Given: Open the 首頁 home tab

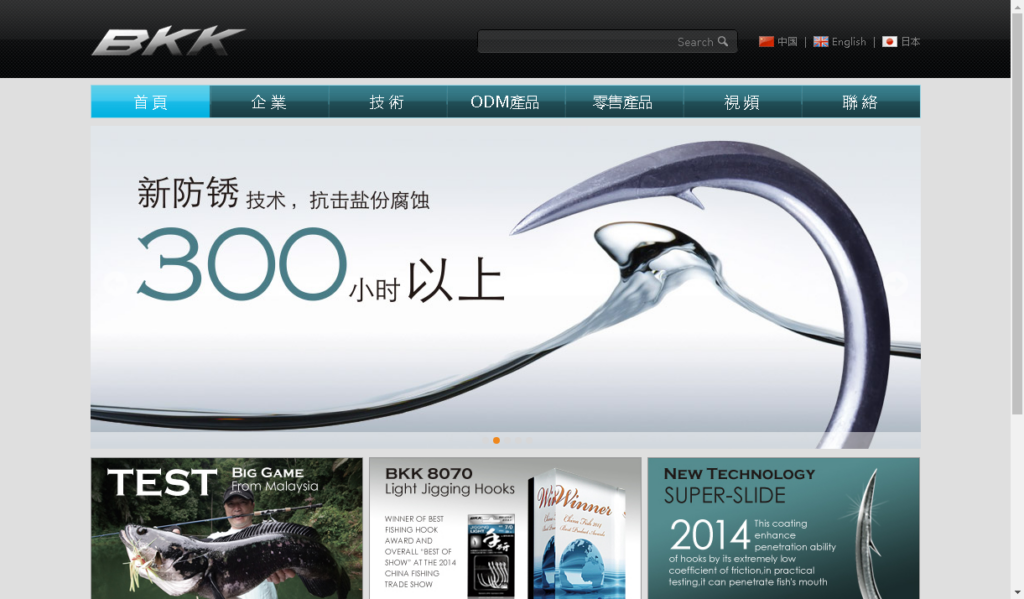Looking at the screenshot, I should point(150,102).
